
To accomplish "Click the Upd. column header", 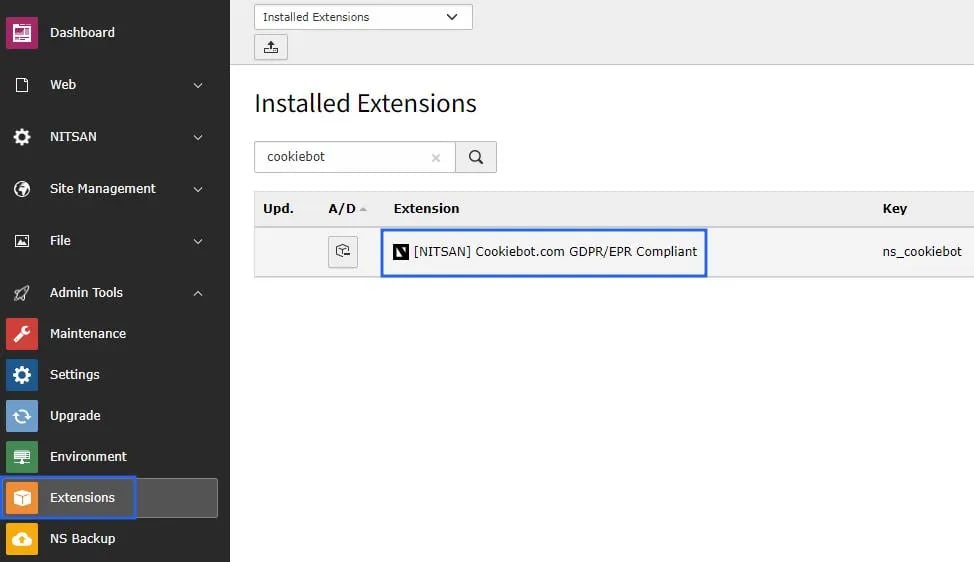I will [278, 209].
